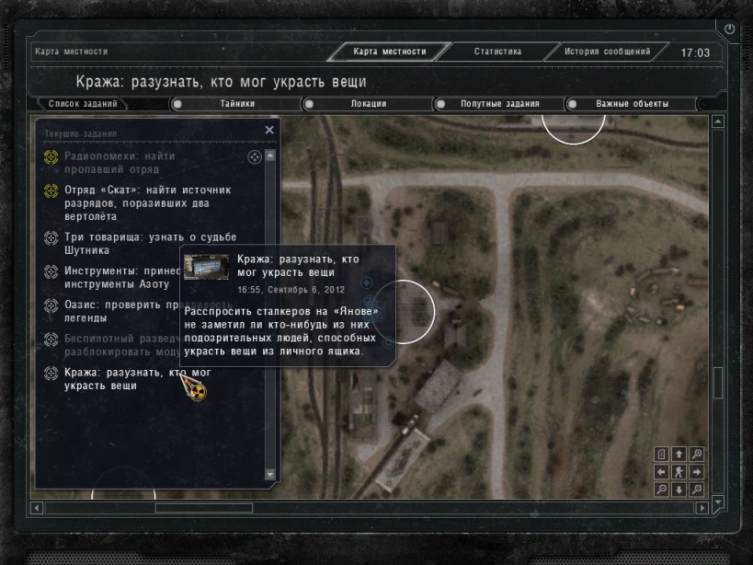Show Радиопомехи quest target on map
Screen dimensions: 753x565
coord(255,157)
